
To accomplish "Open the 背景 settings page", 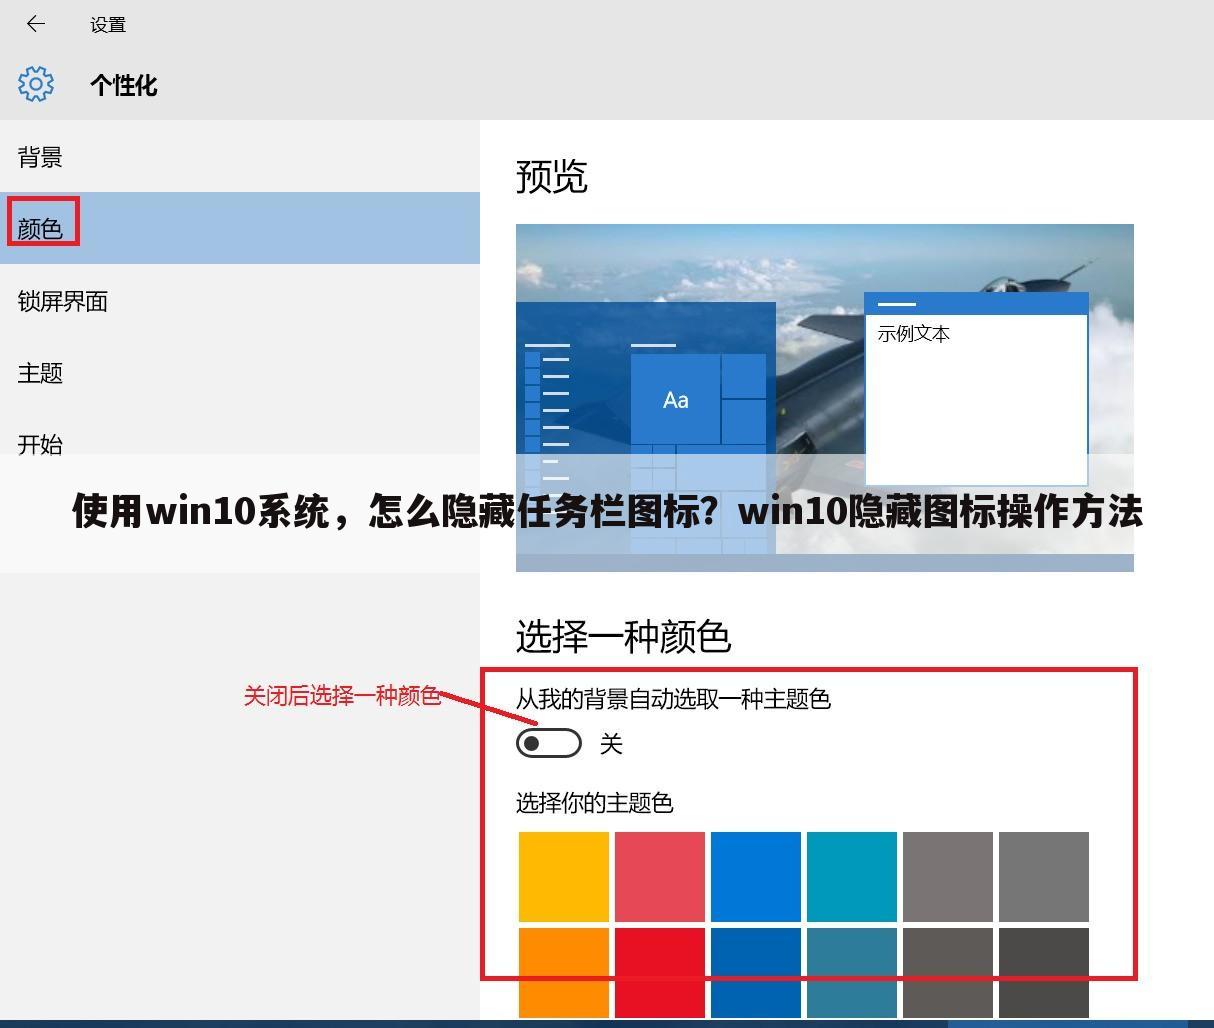I will [240, 157].
